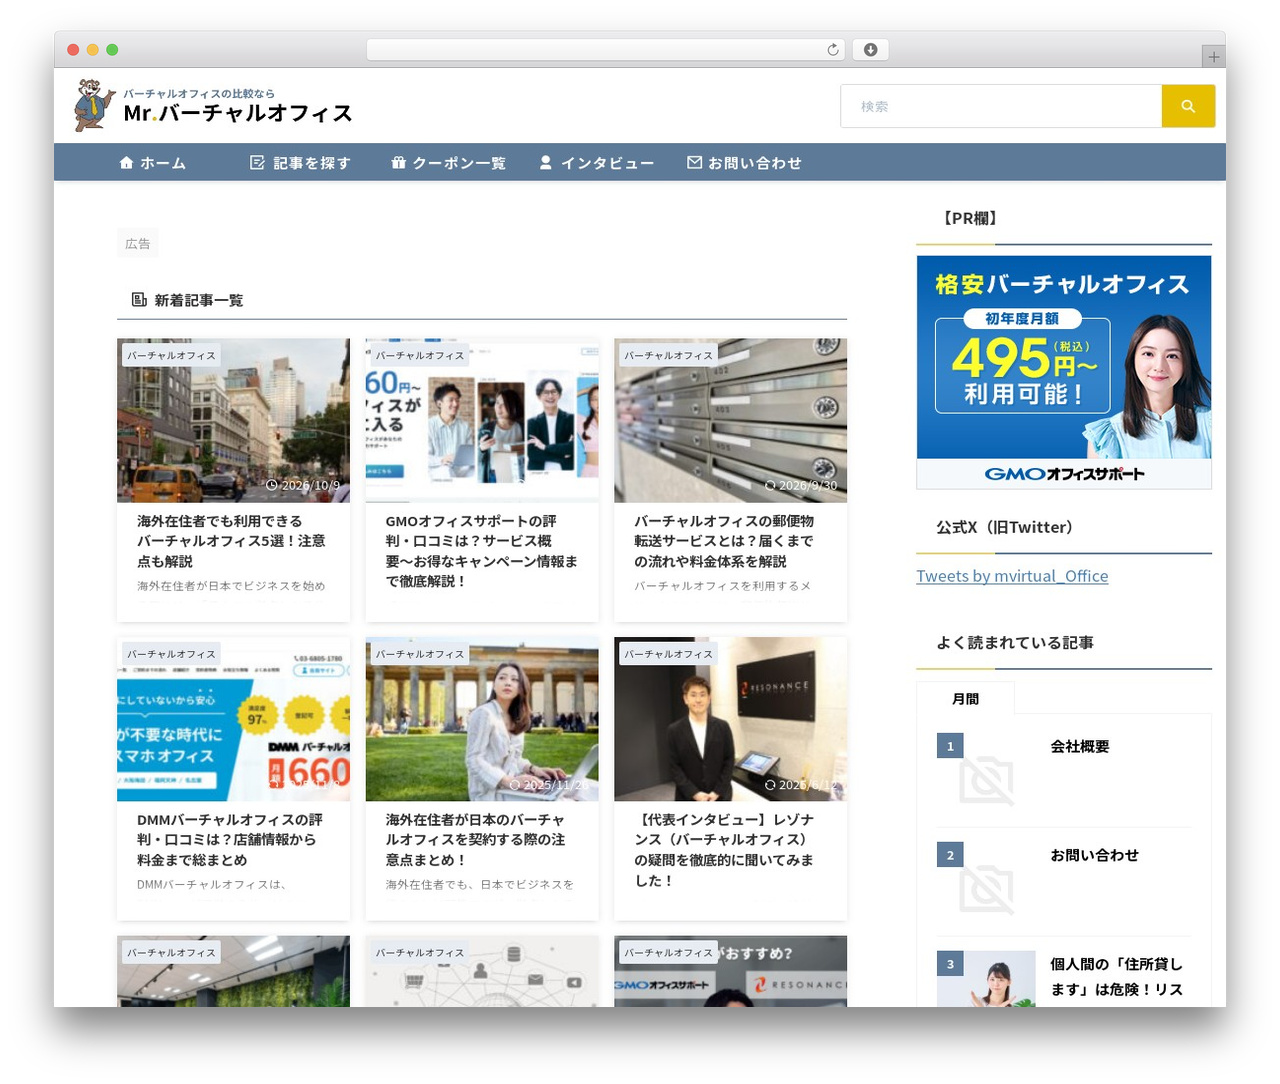1280x1084 pixels.
Task: Click the mailboxes thumbnail image
Action: click(x=730, y=420)
